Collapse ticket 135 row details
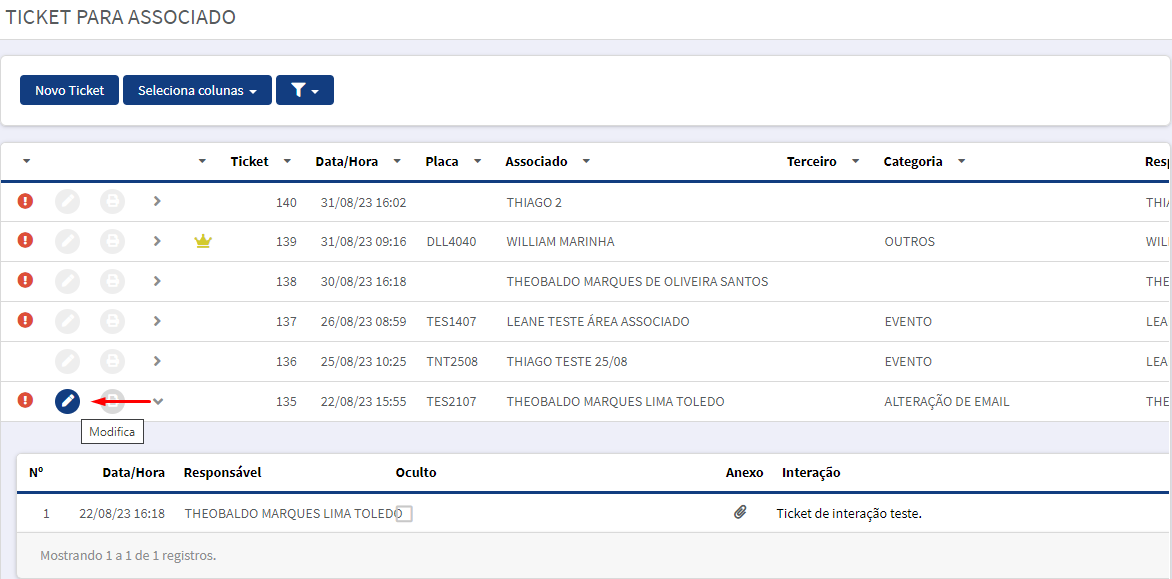 click(158, 401)
